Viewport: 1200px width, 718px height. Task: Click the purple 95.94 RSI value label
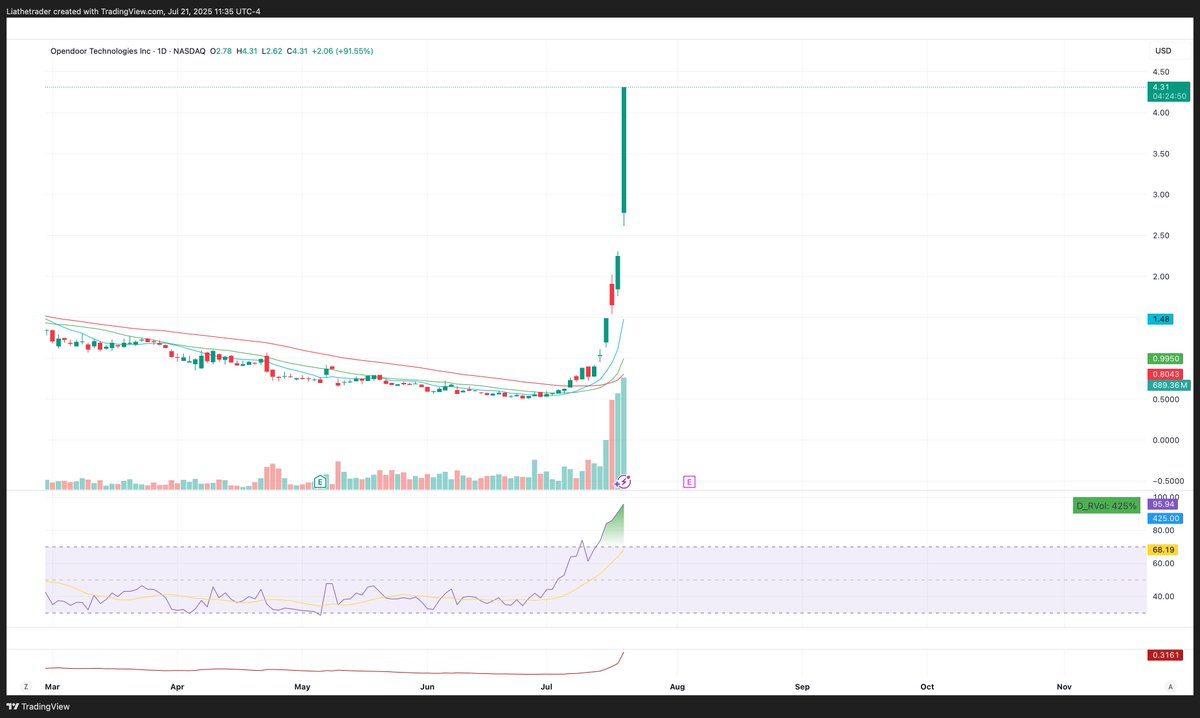click(x=1163, y=506)
